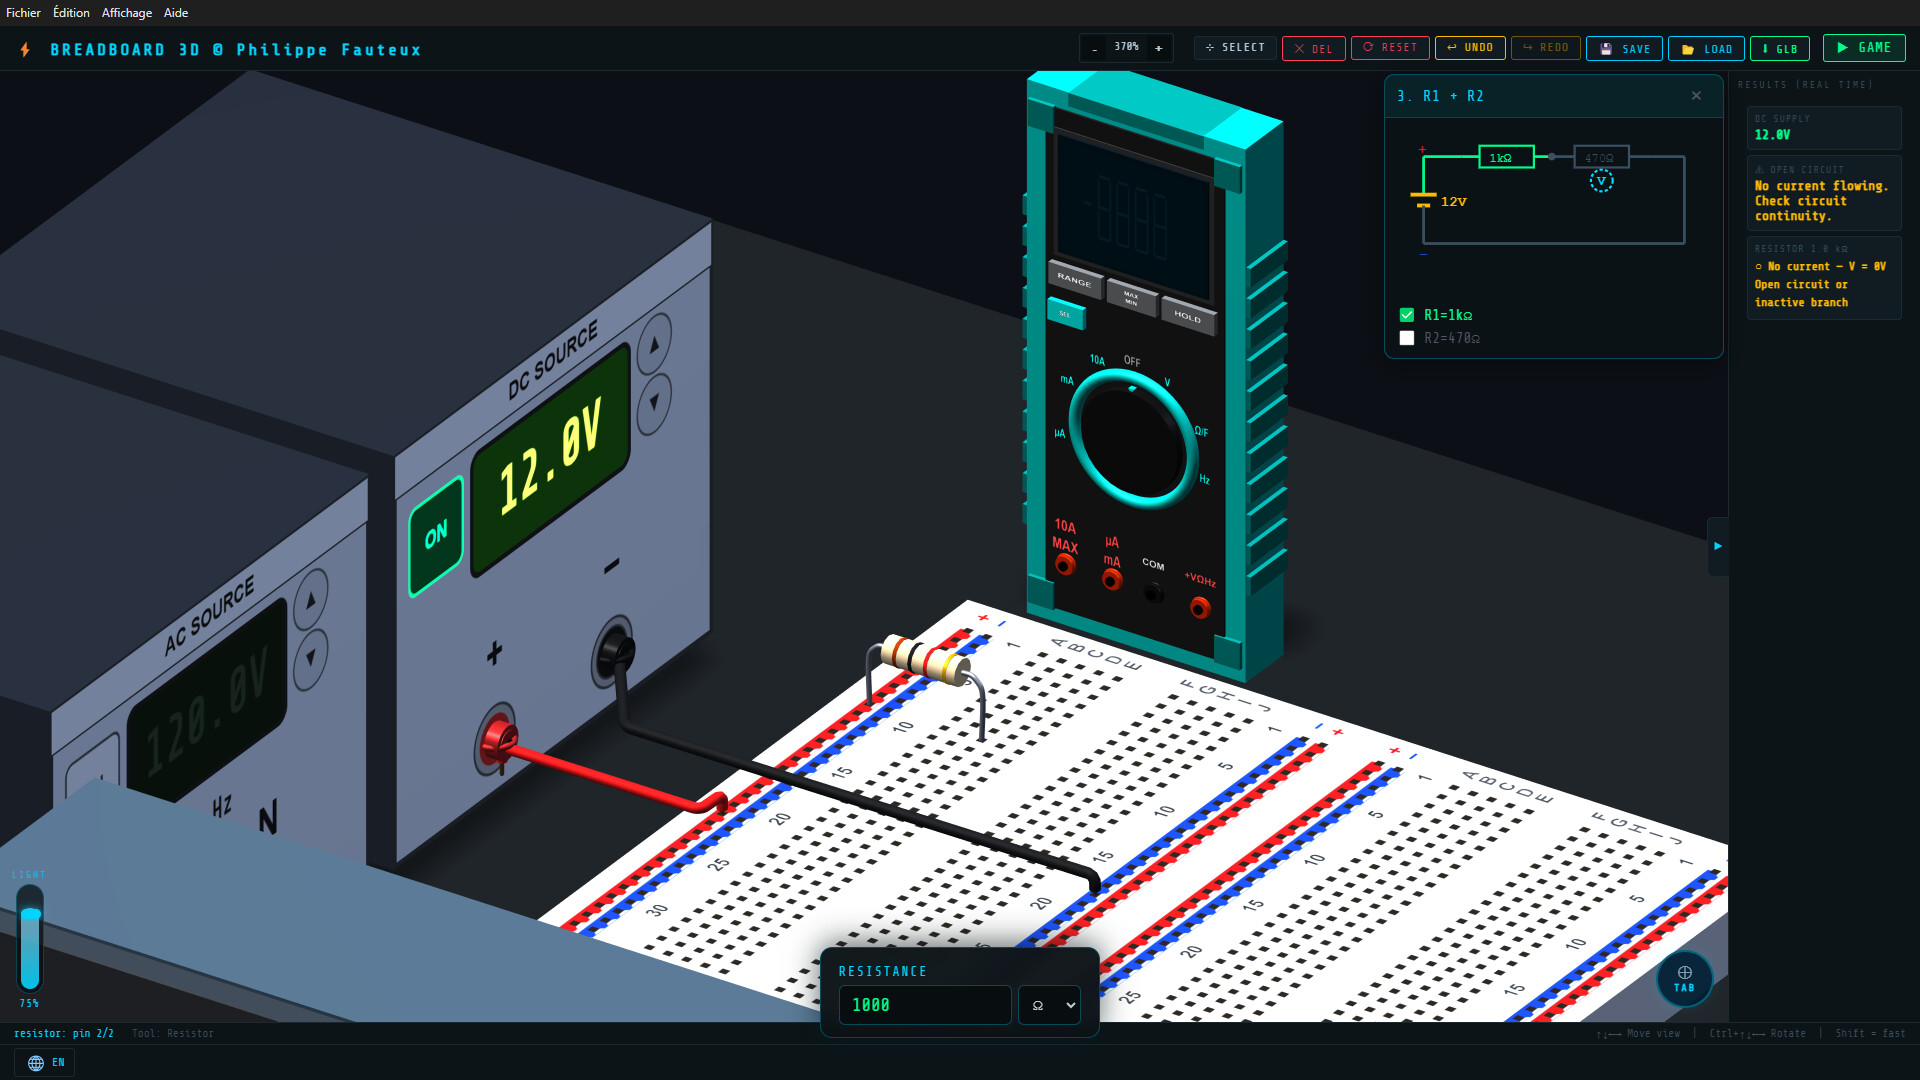
Task: Click the language globe EN button
Action: coord(45,1062)
